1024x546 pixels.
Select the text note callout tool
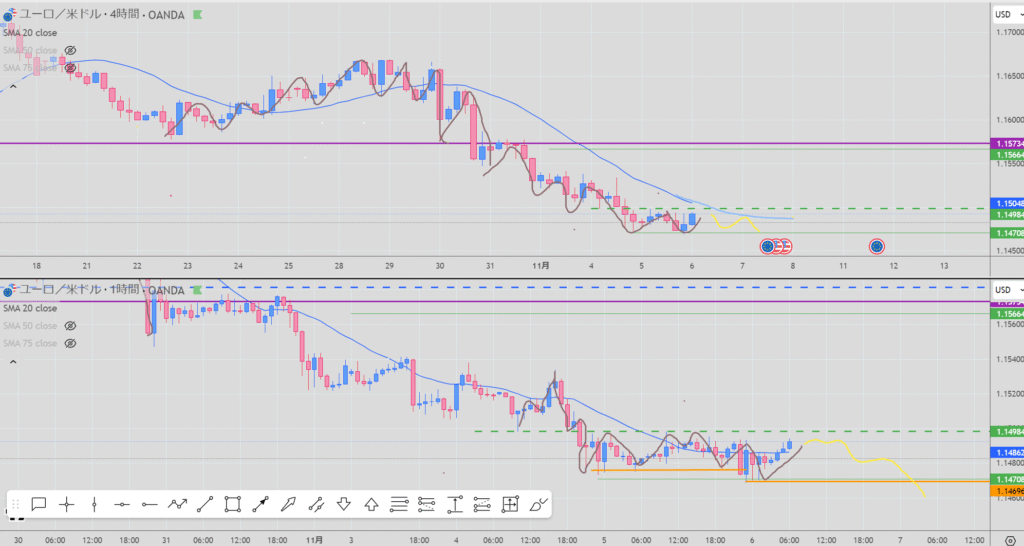point(39,505)
